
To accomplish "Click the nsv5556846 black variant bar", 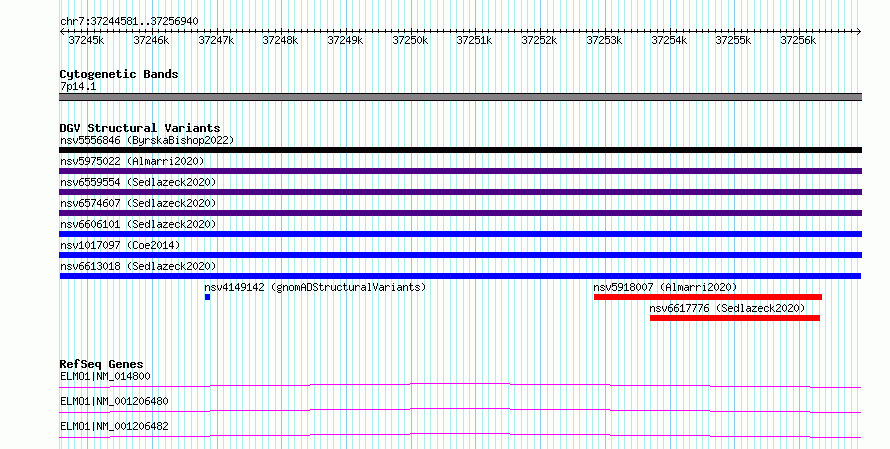I will [x=460, y=150].
